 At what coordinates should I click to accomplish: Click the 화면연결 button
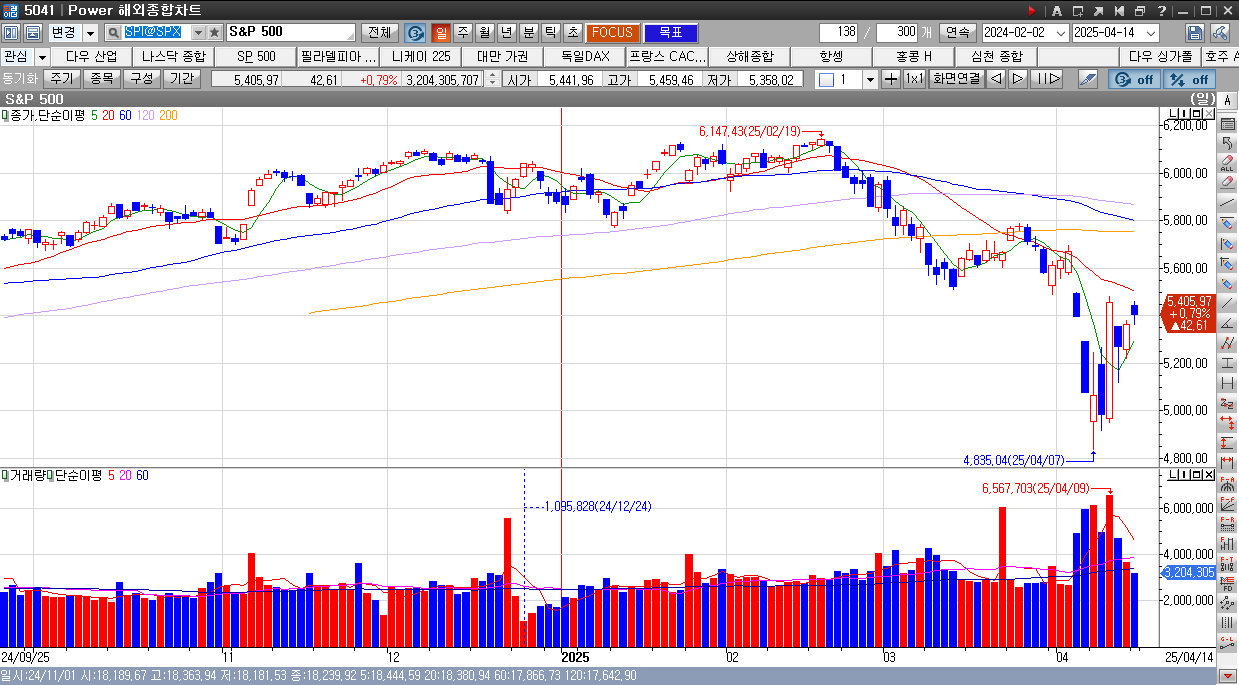click(x=956, y=79)
